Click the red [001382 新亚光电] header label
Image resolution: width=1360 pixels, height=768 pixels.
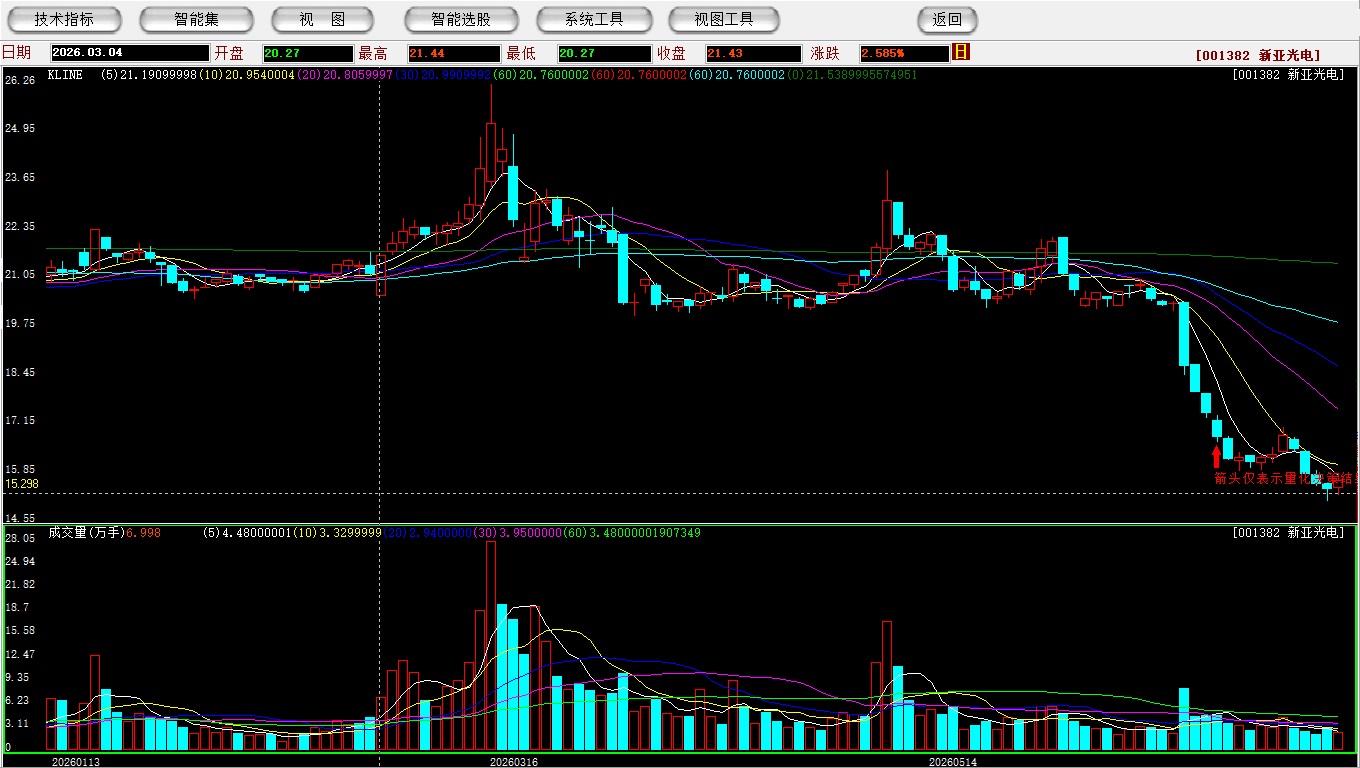tap(1258, 56)
